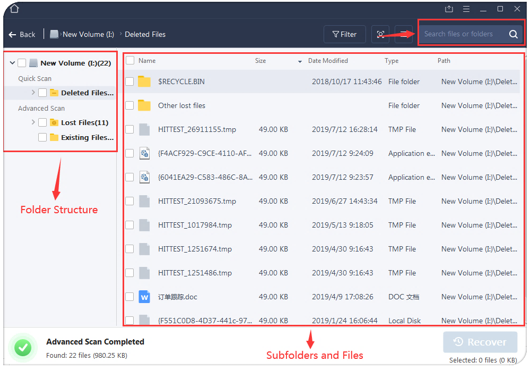The width and height of the screenshot is (529, 369).
Task: Check the Deleted Files tree checkbox
Action: 43,92
